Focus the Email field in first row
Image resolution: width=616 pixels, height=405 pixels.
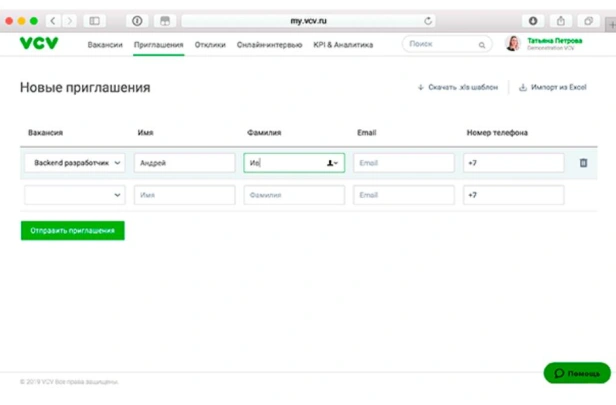click(x=404, y=163)
